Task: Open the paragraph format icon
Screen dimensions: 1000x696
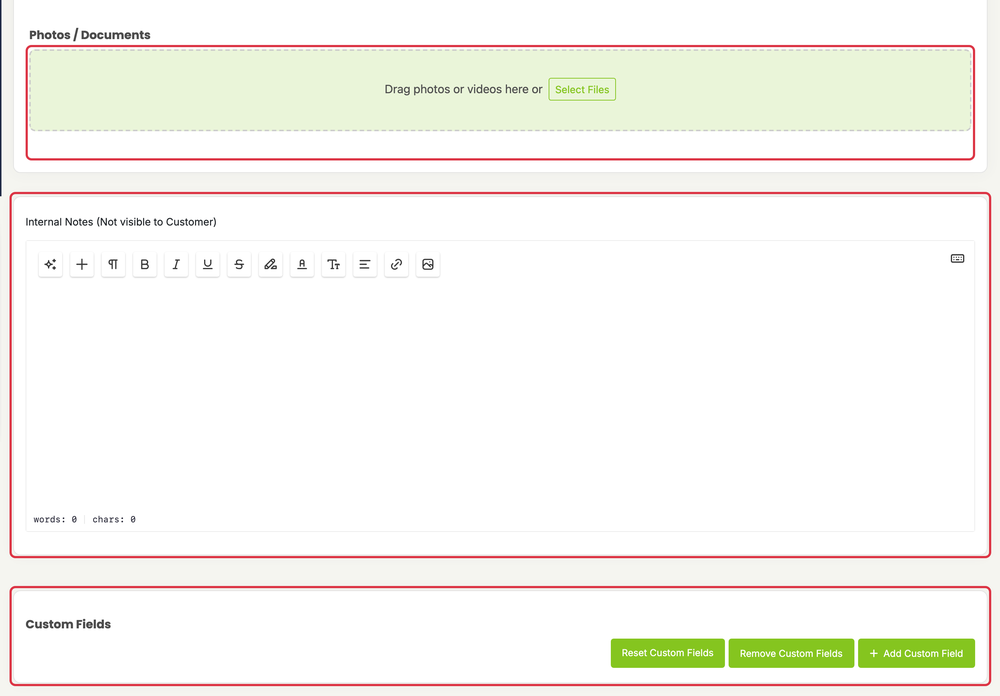Action: click(x=113, y=264)
